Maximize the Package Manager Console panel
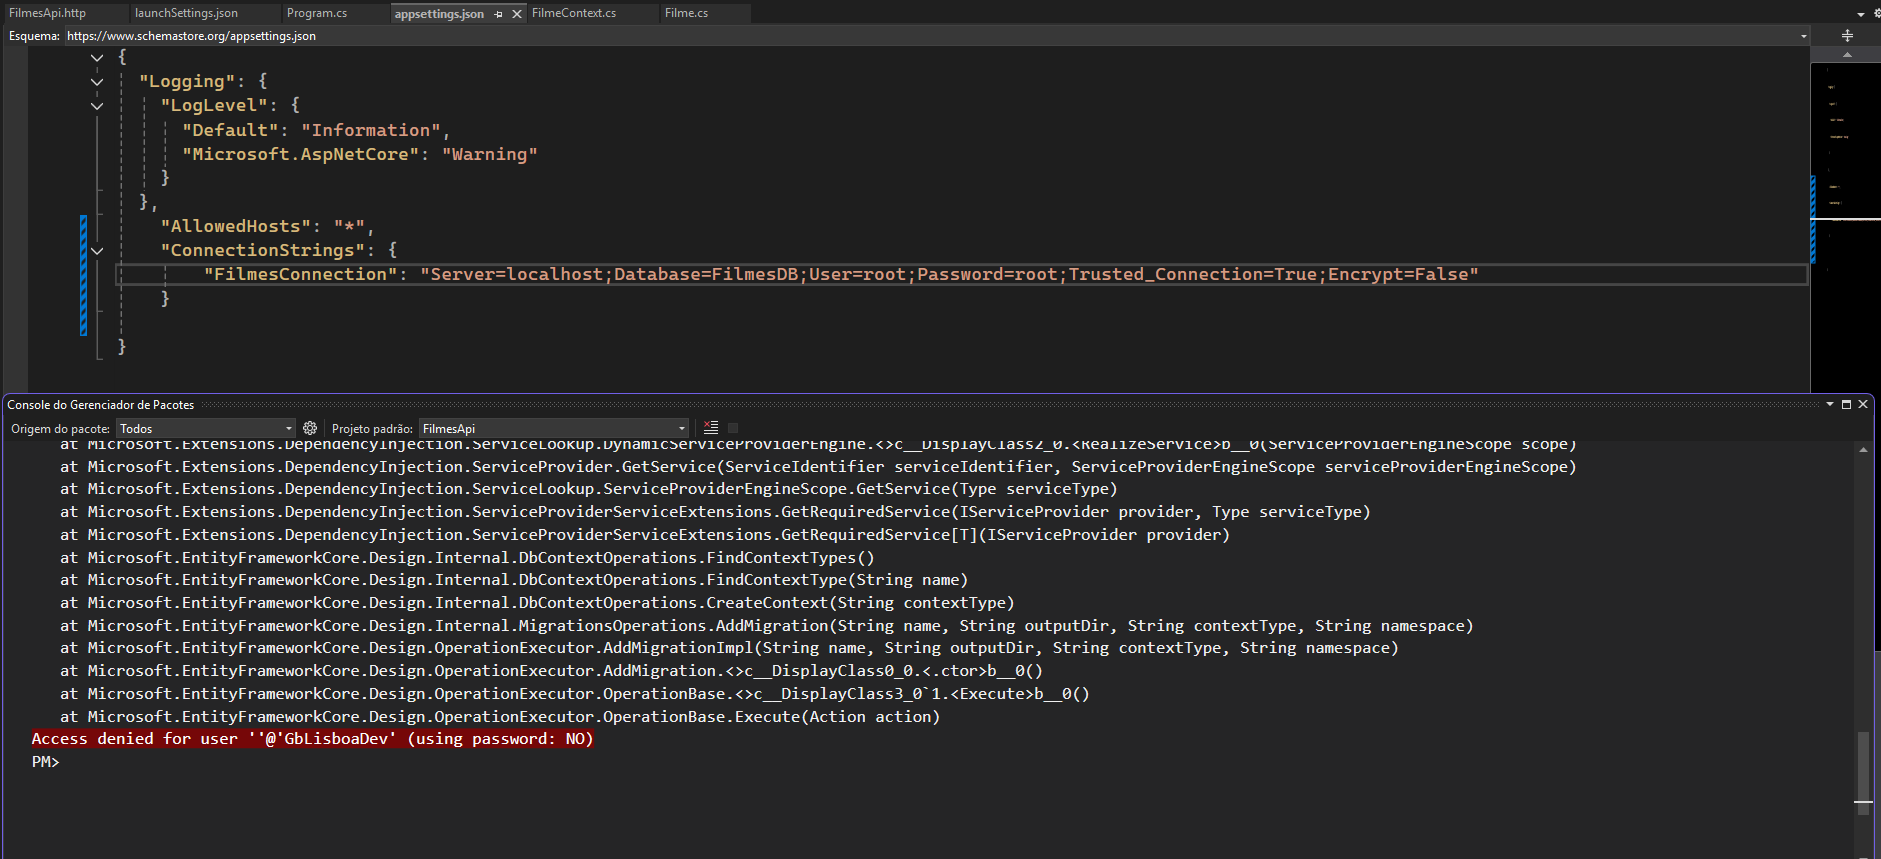1881x859 pixels. point(1846,404)
